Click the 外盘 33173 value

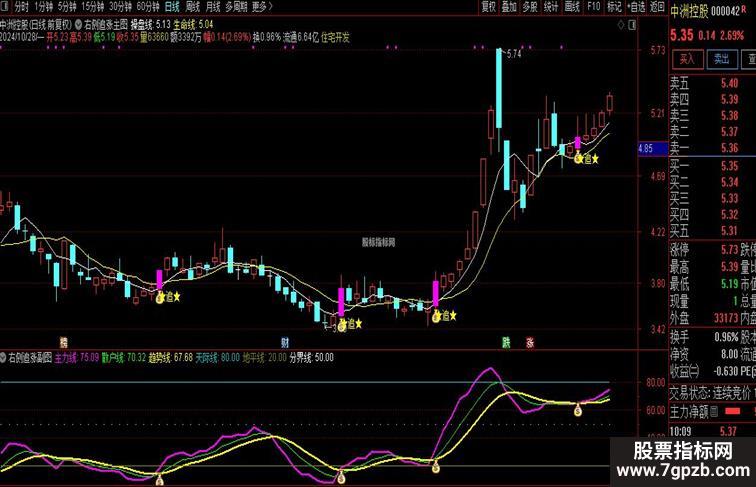tap(726, 318)
